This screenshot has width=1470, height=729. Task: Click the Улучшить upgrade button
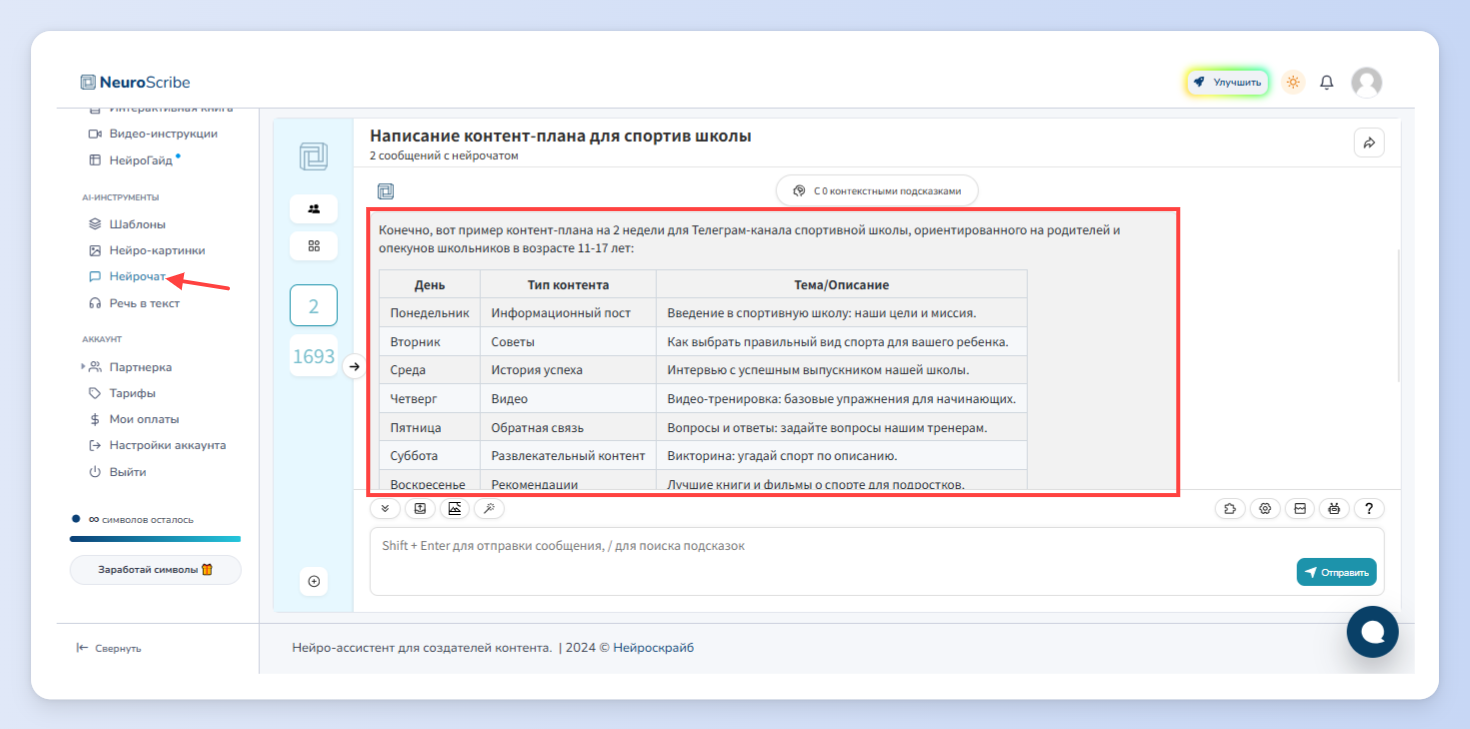(1227, 82)
